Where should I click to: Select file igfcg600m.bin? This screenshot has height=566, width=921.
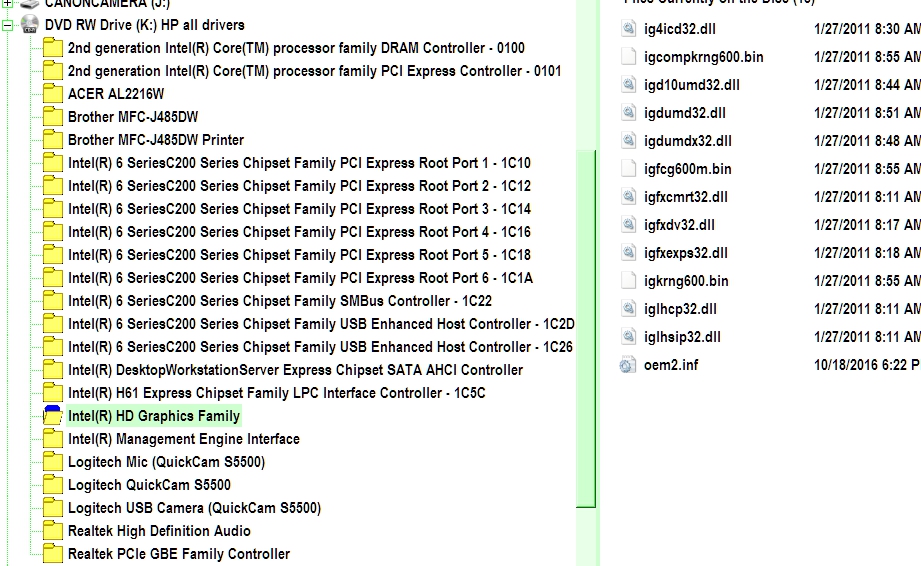(688, 169)
